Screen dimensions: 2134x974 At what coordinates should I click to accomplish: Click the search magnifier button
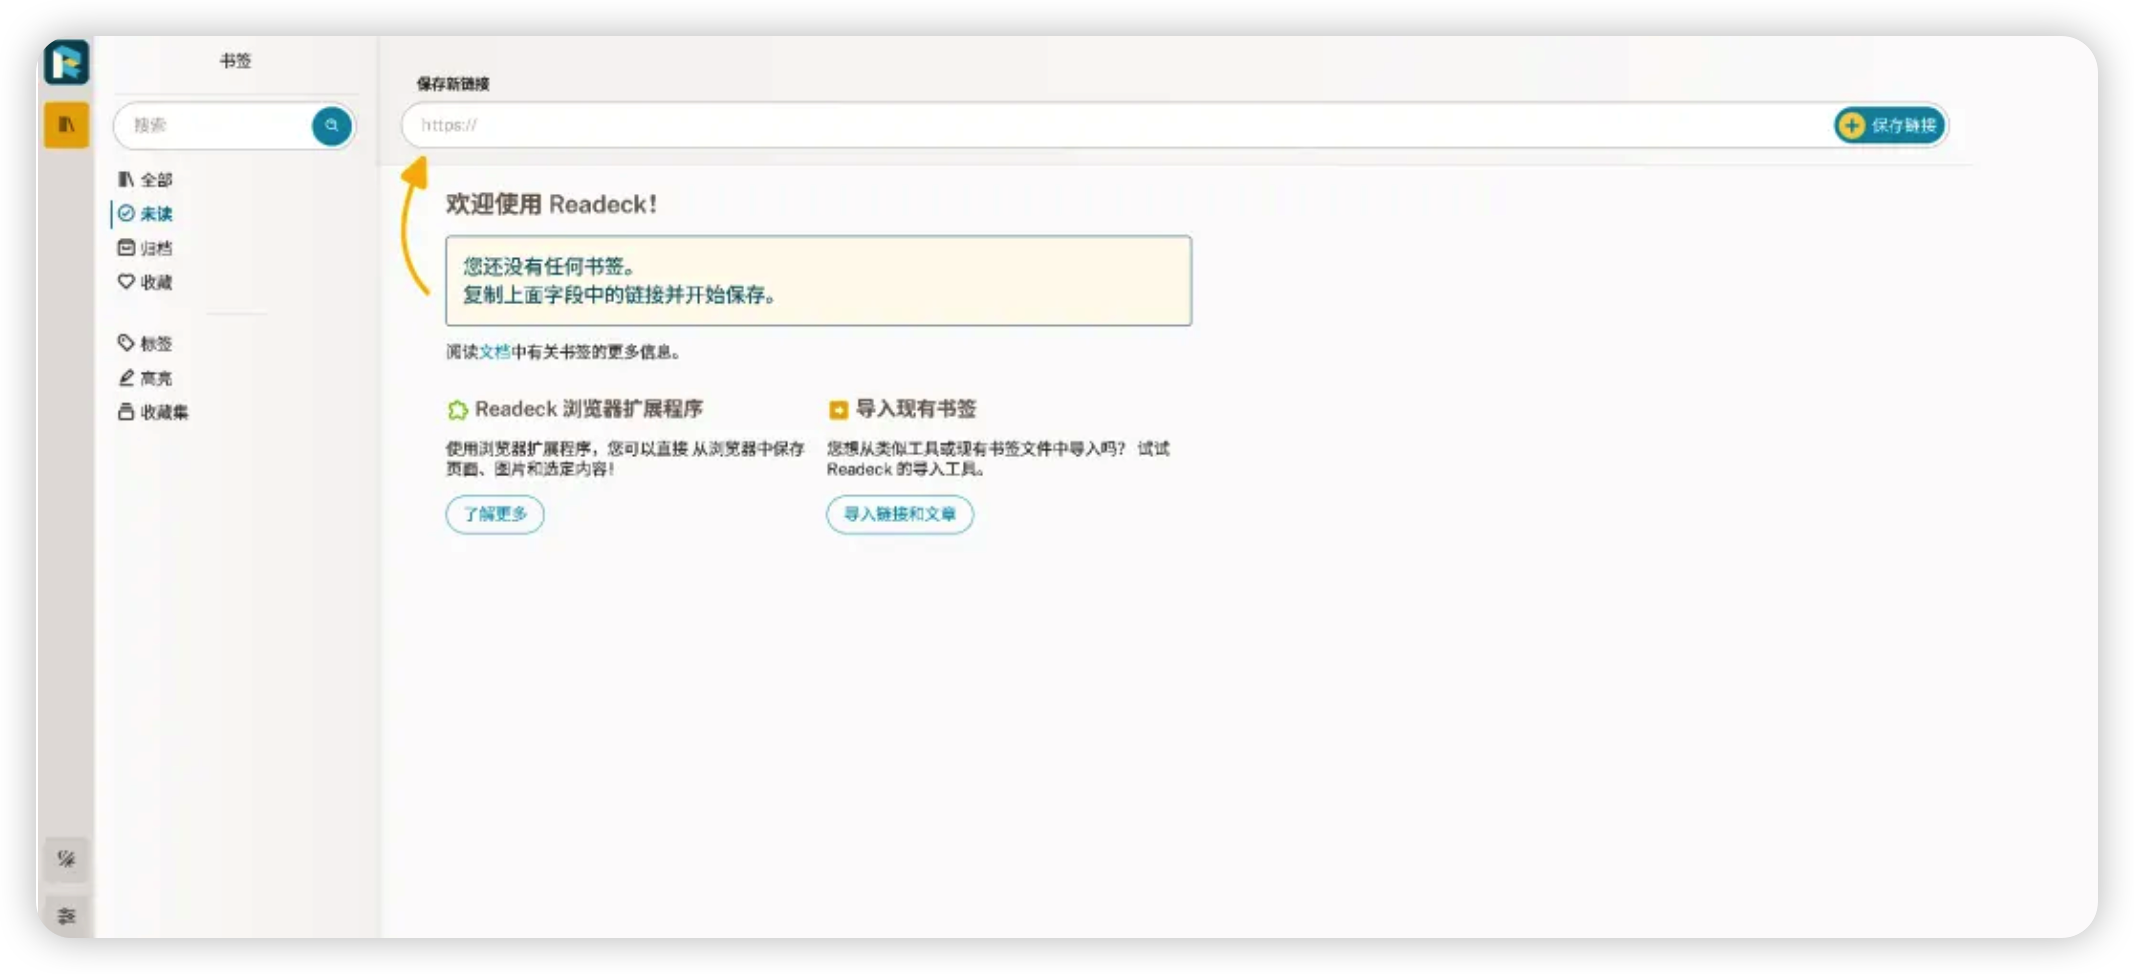pos(331,126)
